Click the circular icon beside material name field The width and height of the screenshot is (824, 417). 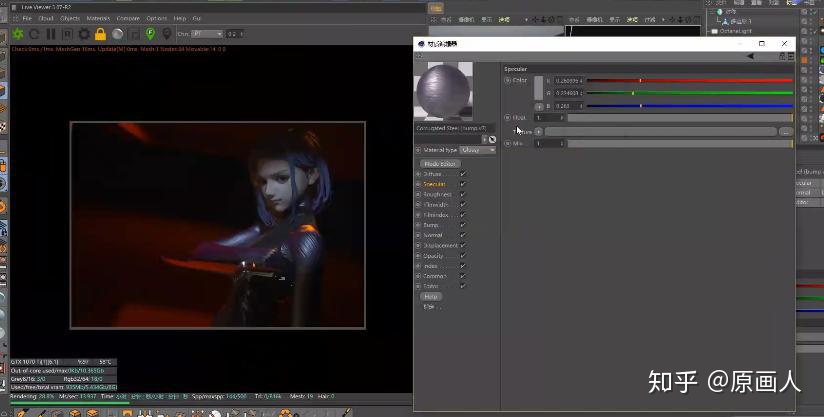492,139
